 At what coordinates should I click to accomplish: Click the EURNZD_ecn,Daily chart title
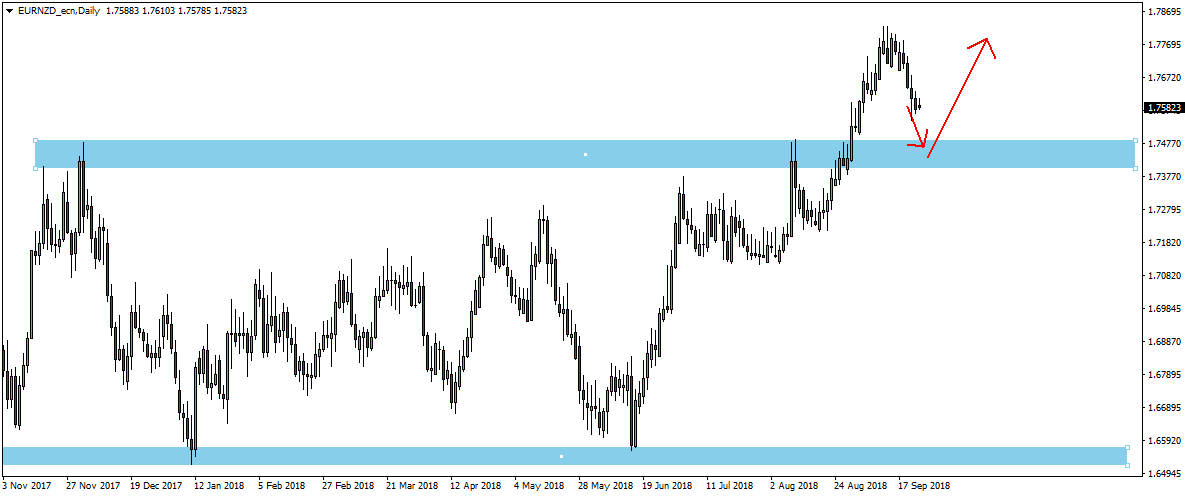pyautogui.click(x=57, y=11)
